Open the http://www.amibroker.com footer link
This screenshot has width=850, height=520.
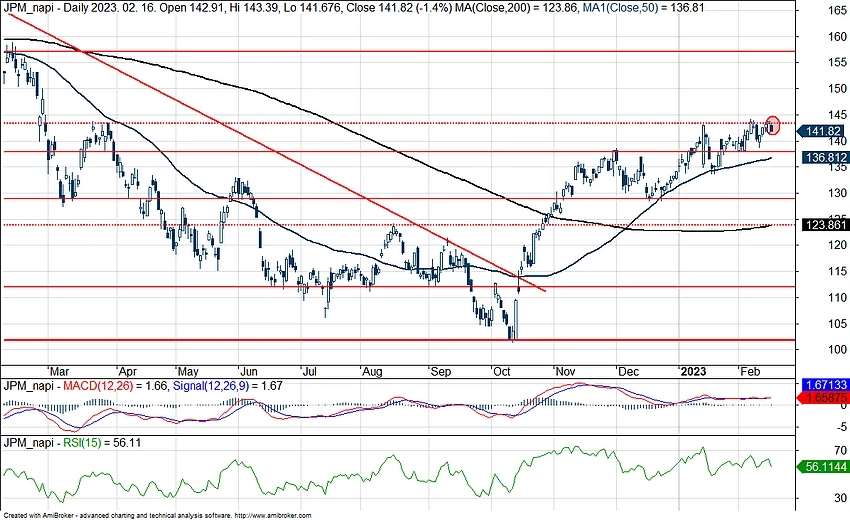273,516
